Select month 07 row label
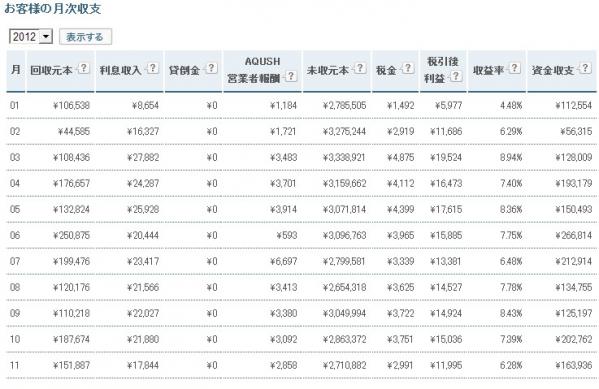Viewport: 599px width, 389px height. click(15, 261)
